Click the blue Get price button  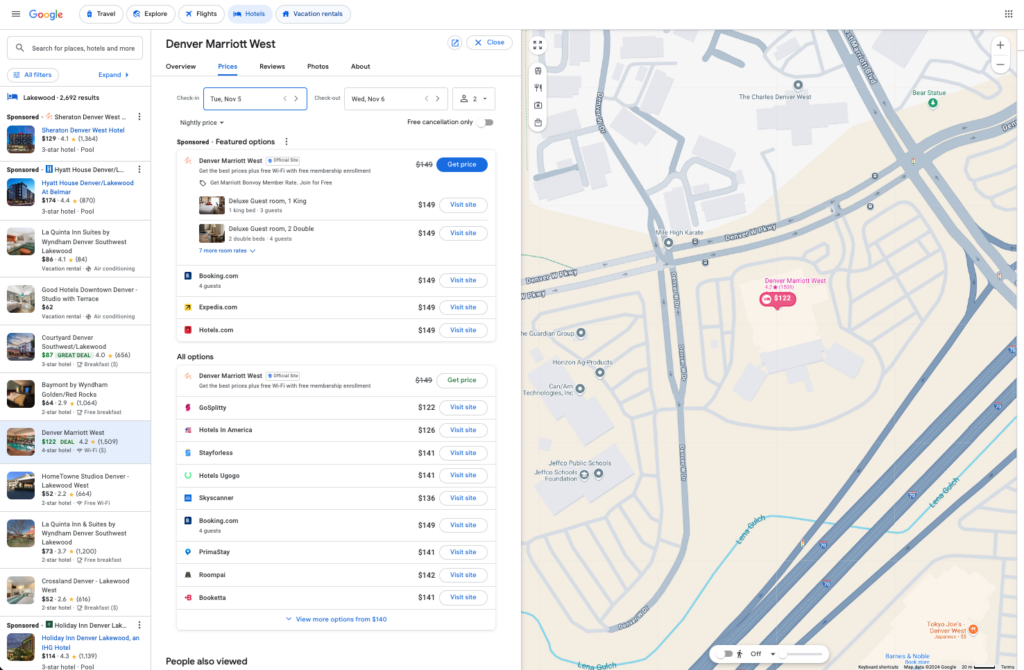pyautogui.click(x=462, y=165)
